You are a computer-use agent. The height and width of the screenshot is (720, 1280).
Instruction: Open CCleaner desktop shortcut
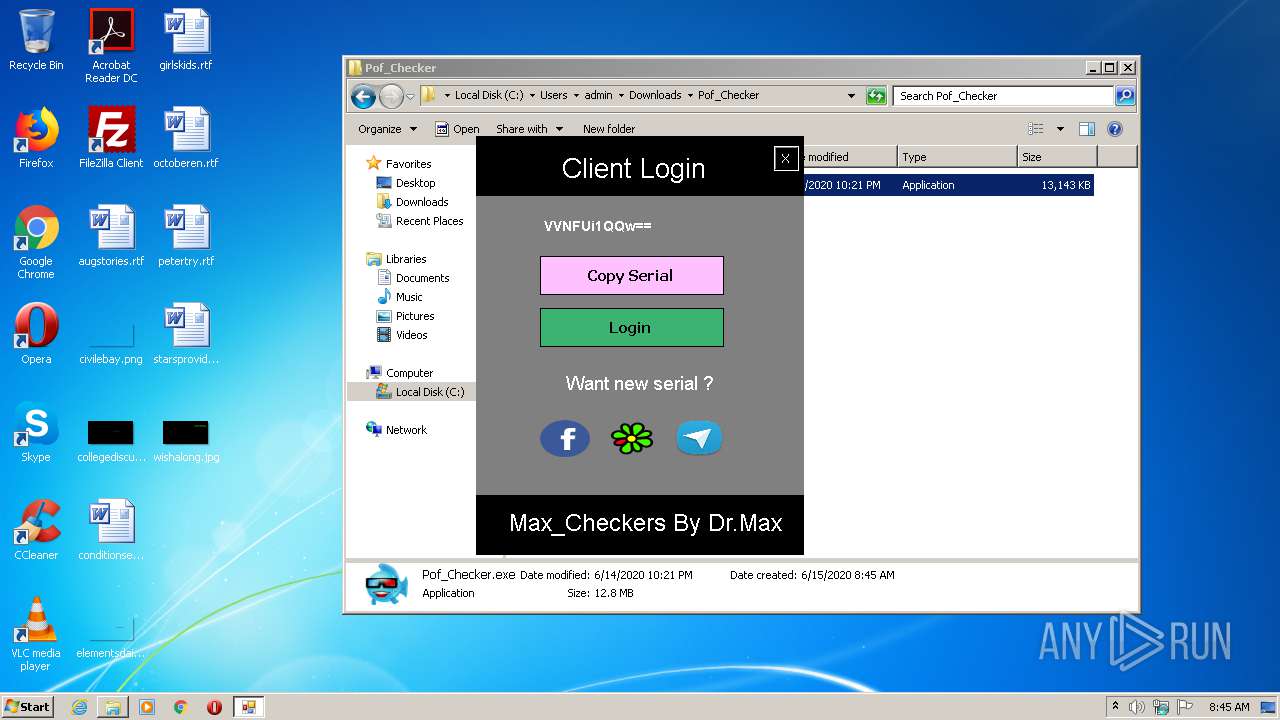point(36,530)
